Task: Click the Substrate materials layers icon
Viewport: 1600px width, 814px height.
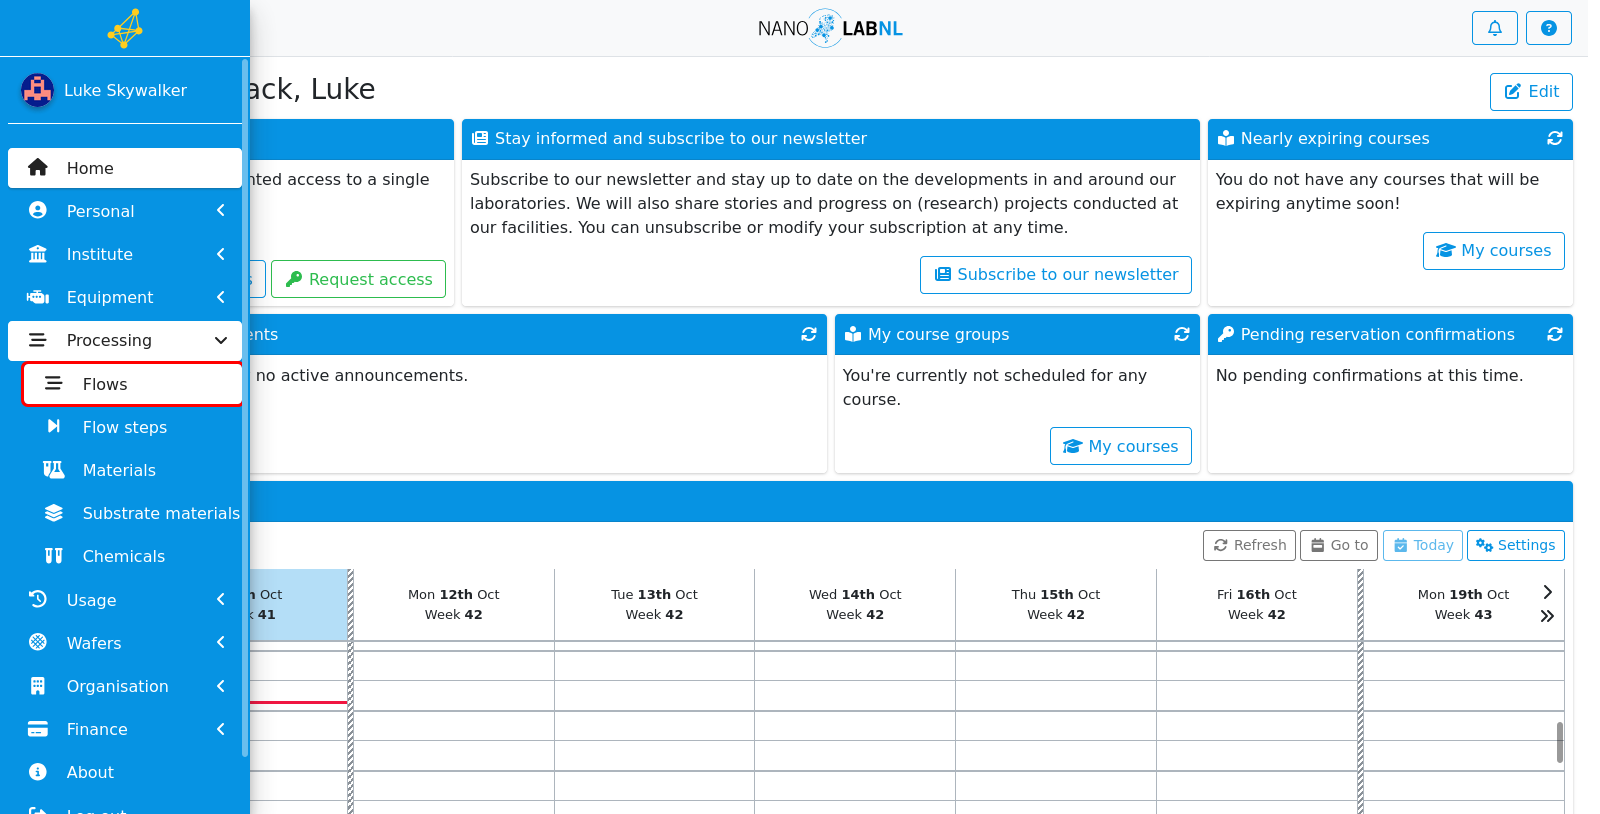Action: pyautogui.click(x=54, y=513)
